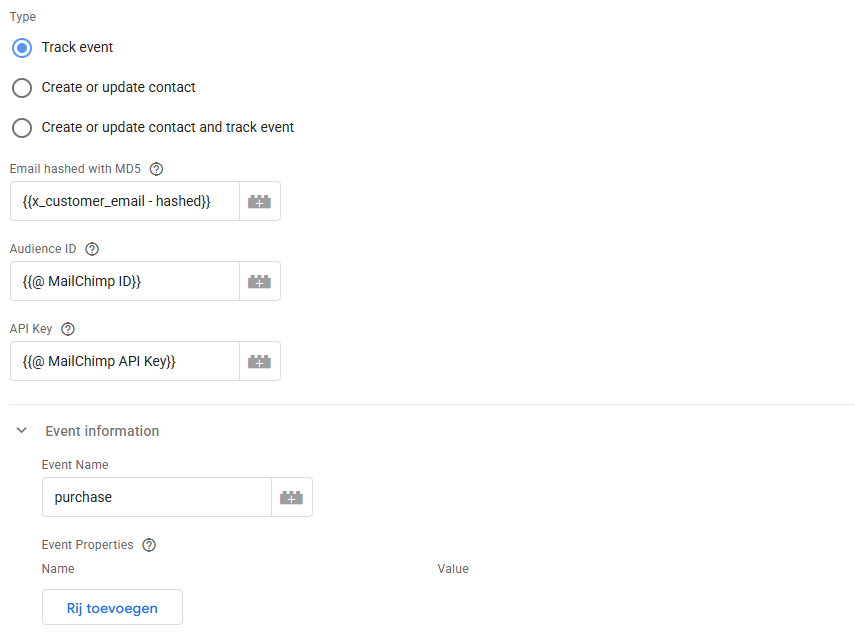This screenshot has width=855, height=638.
Task: Edit the Event Name field containing purchase
Action: (157, 497)
